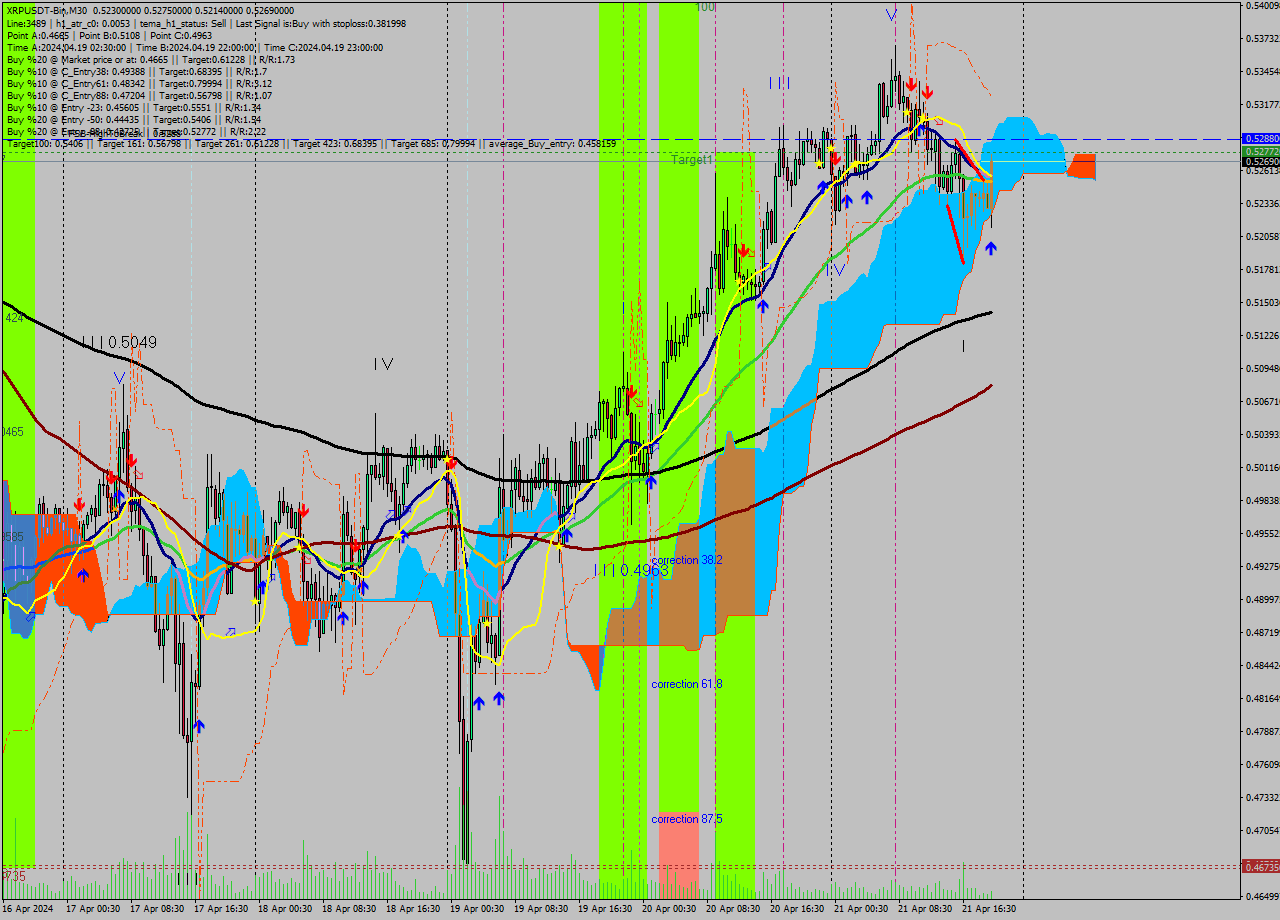Click the black I V wave label

383,365
